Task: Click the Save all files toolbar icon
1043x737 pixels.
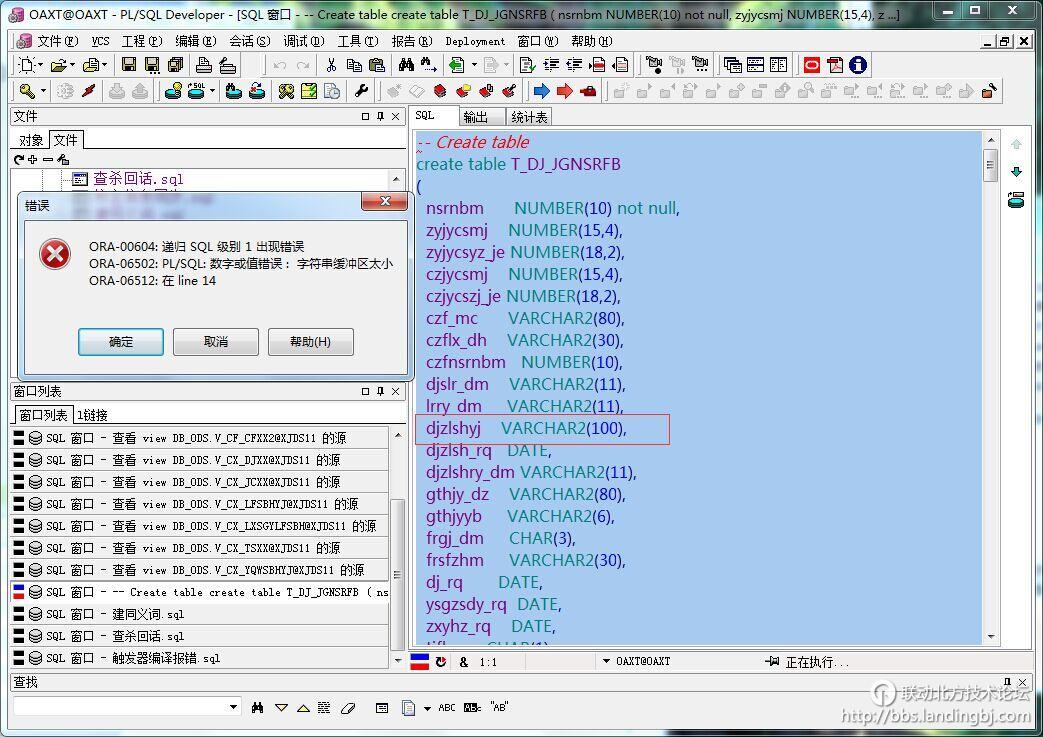Action: pyautogui.click(x=176, y=65)
